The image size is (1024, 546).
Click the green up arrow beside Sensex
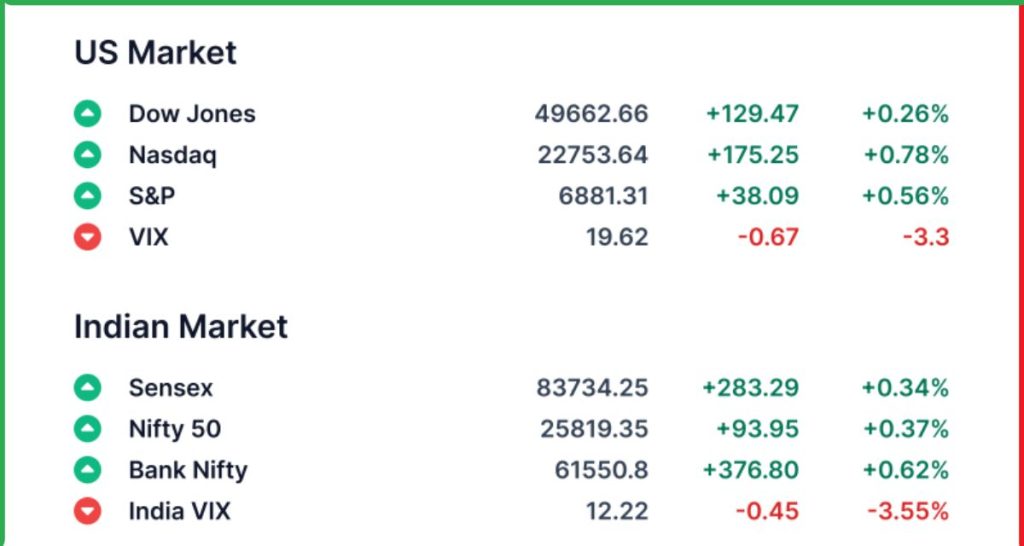coord(88,387)
